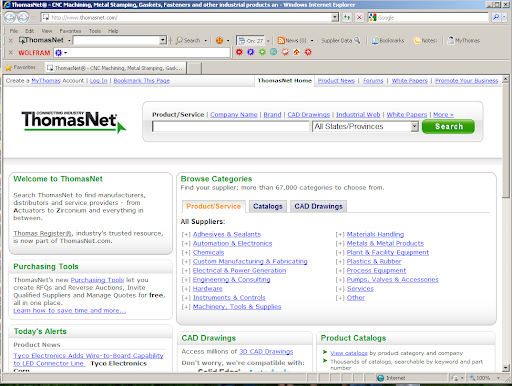Expand the Electrical & Power Generation category

click(186, 270)
